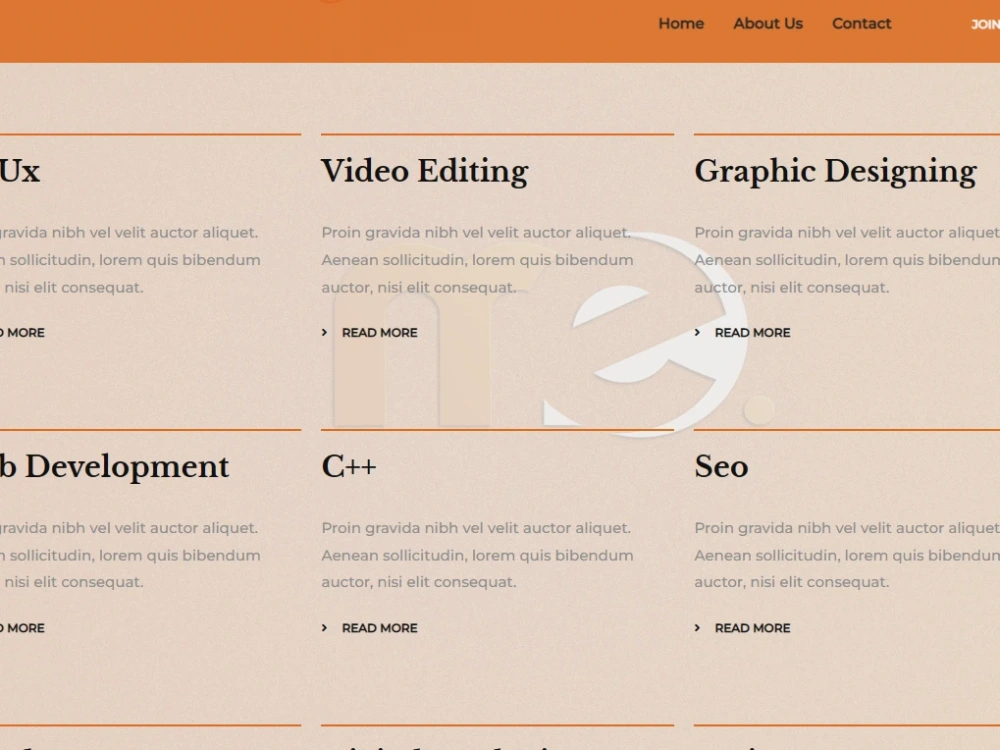Click the arrow icon beside Graphic Designing READ MORE
The width and height of the screenshot is (1000, 750).
(699, 332)
